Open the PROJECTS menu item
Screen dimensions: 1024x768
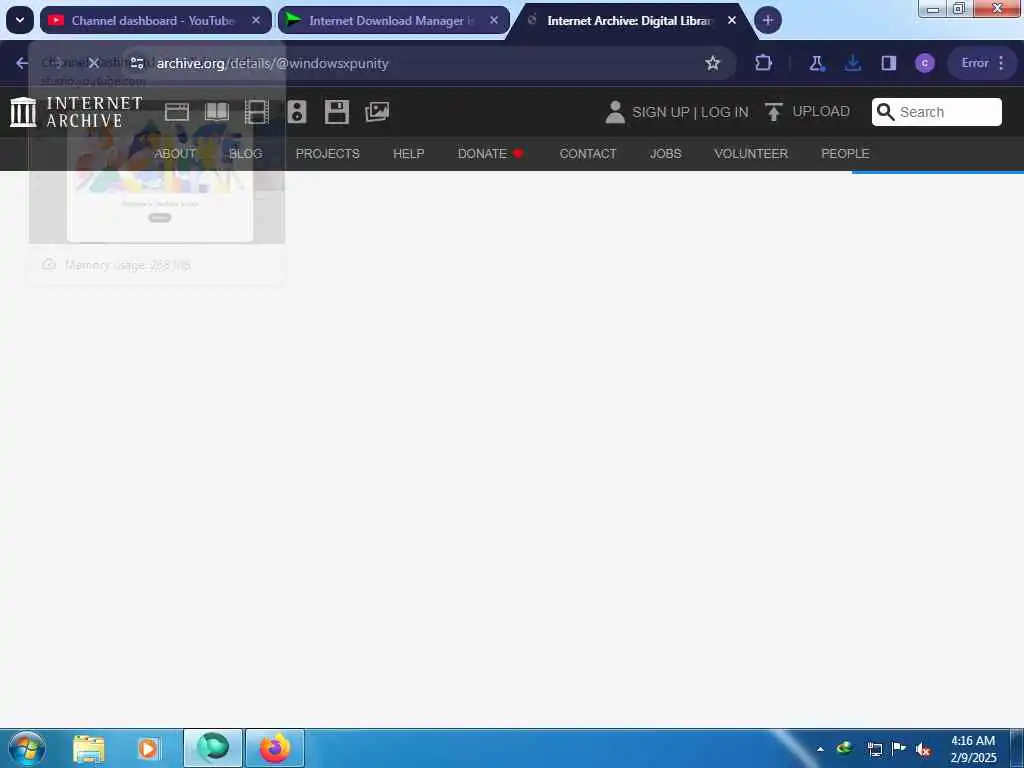click(327, 153)
